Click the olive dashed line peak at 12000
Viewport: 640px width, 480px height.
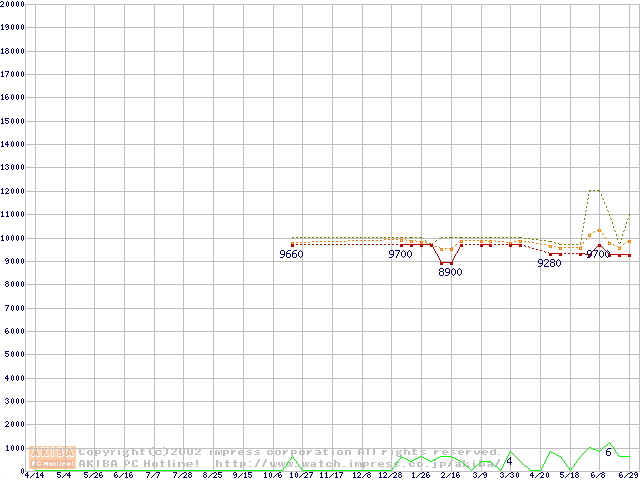pyautogui.click(x=594, y=190)
